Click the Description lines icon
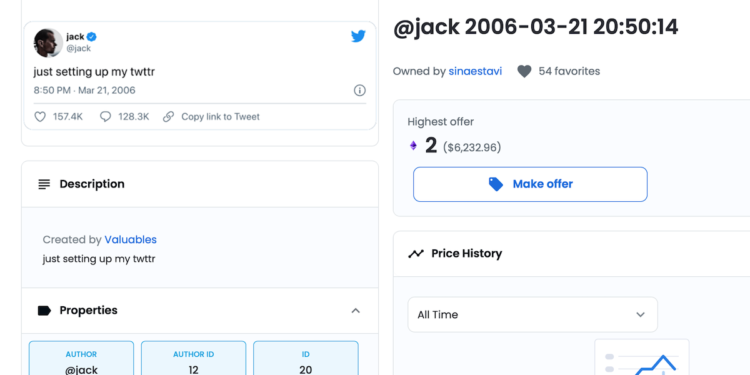 (44, 184)
